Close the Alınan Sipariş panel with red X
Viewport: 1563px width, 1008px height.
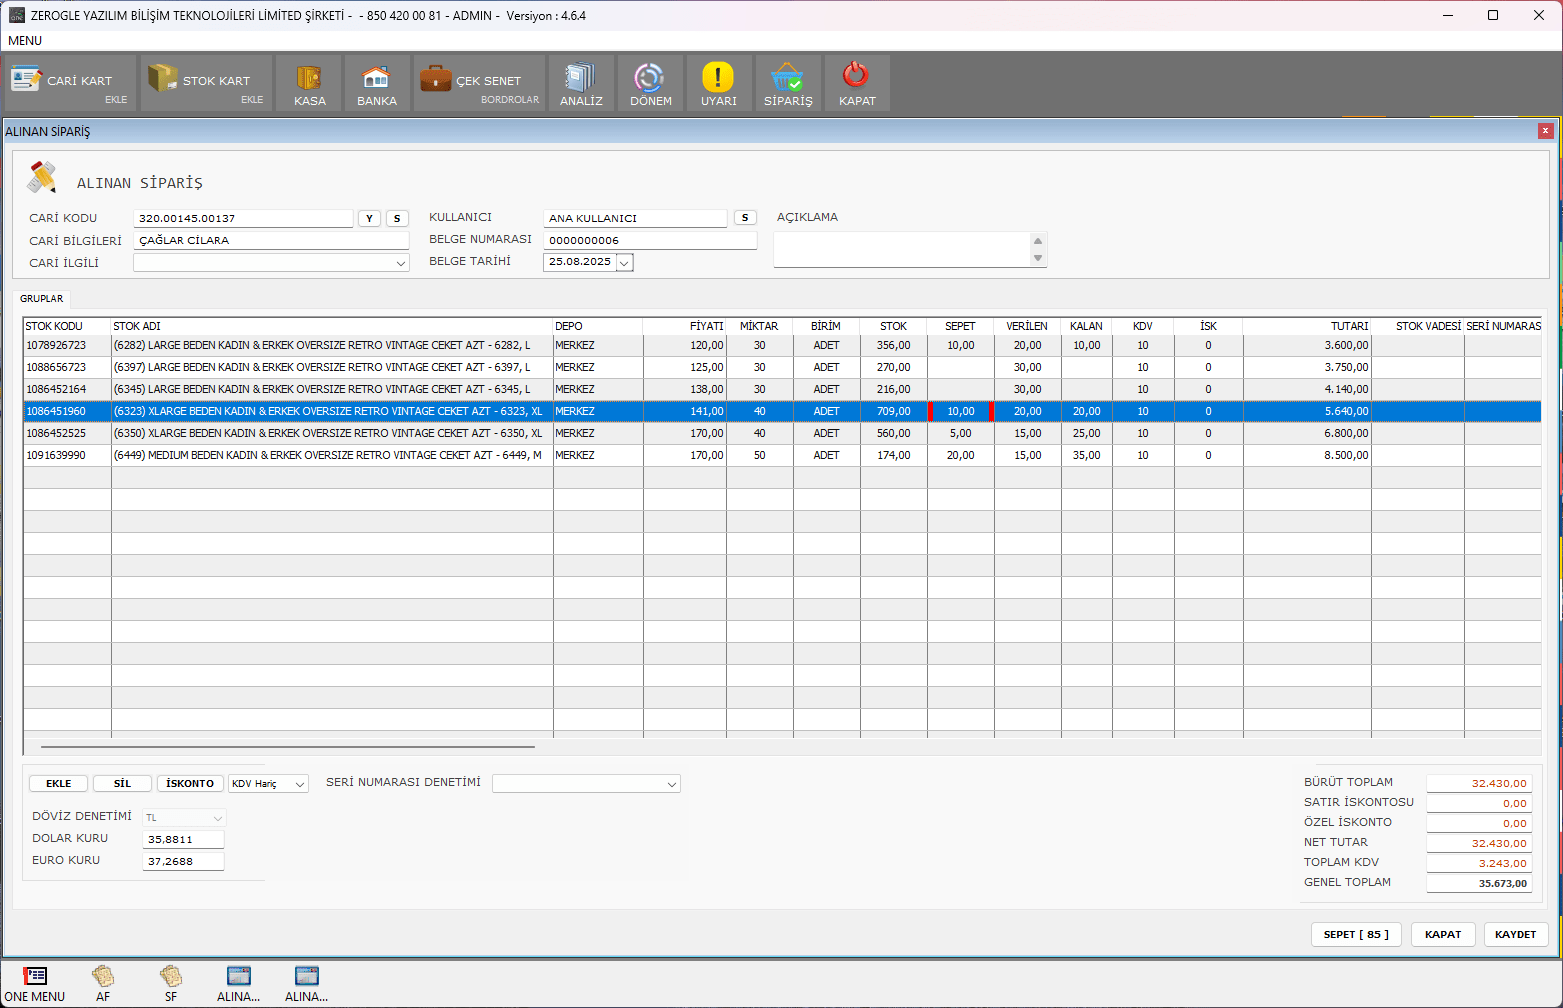[x=1545, y=131]
